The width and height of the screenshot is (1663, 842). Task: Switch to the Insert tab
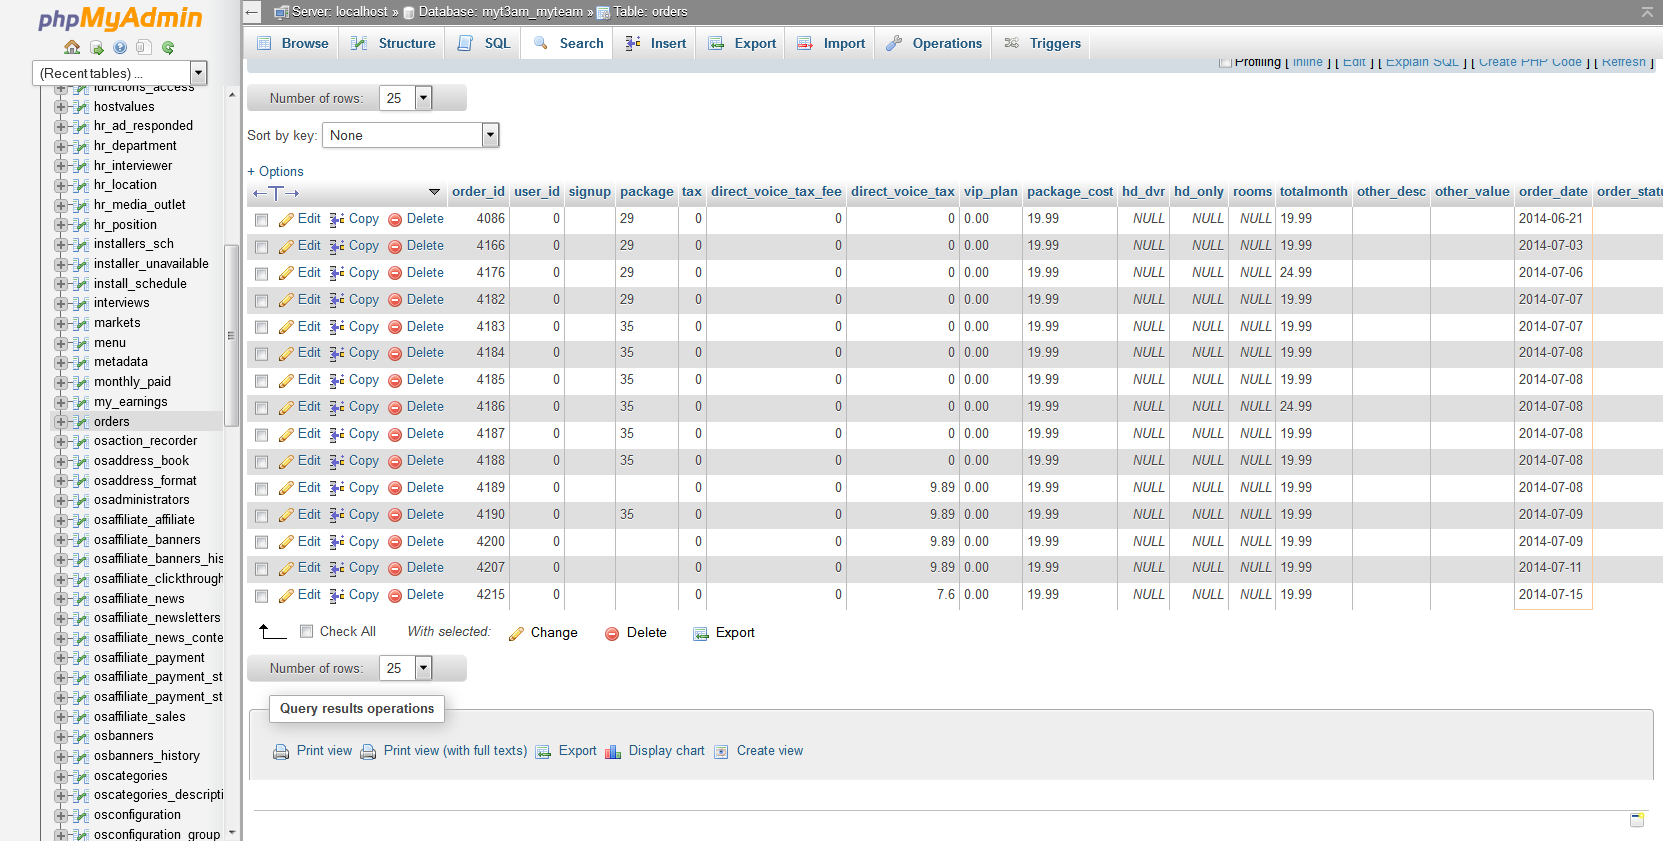pos(655,43)
